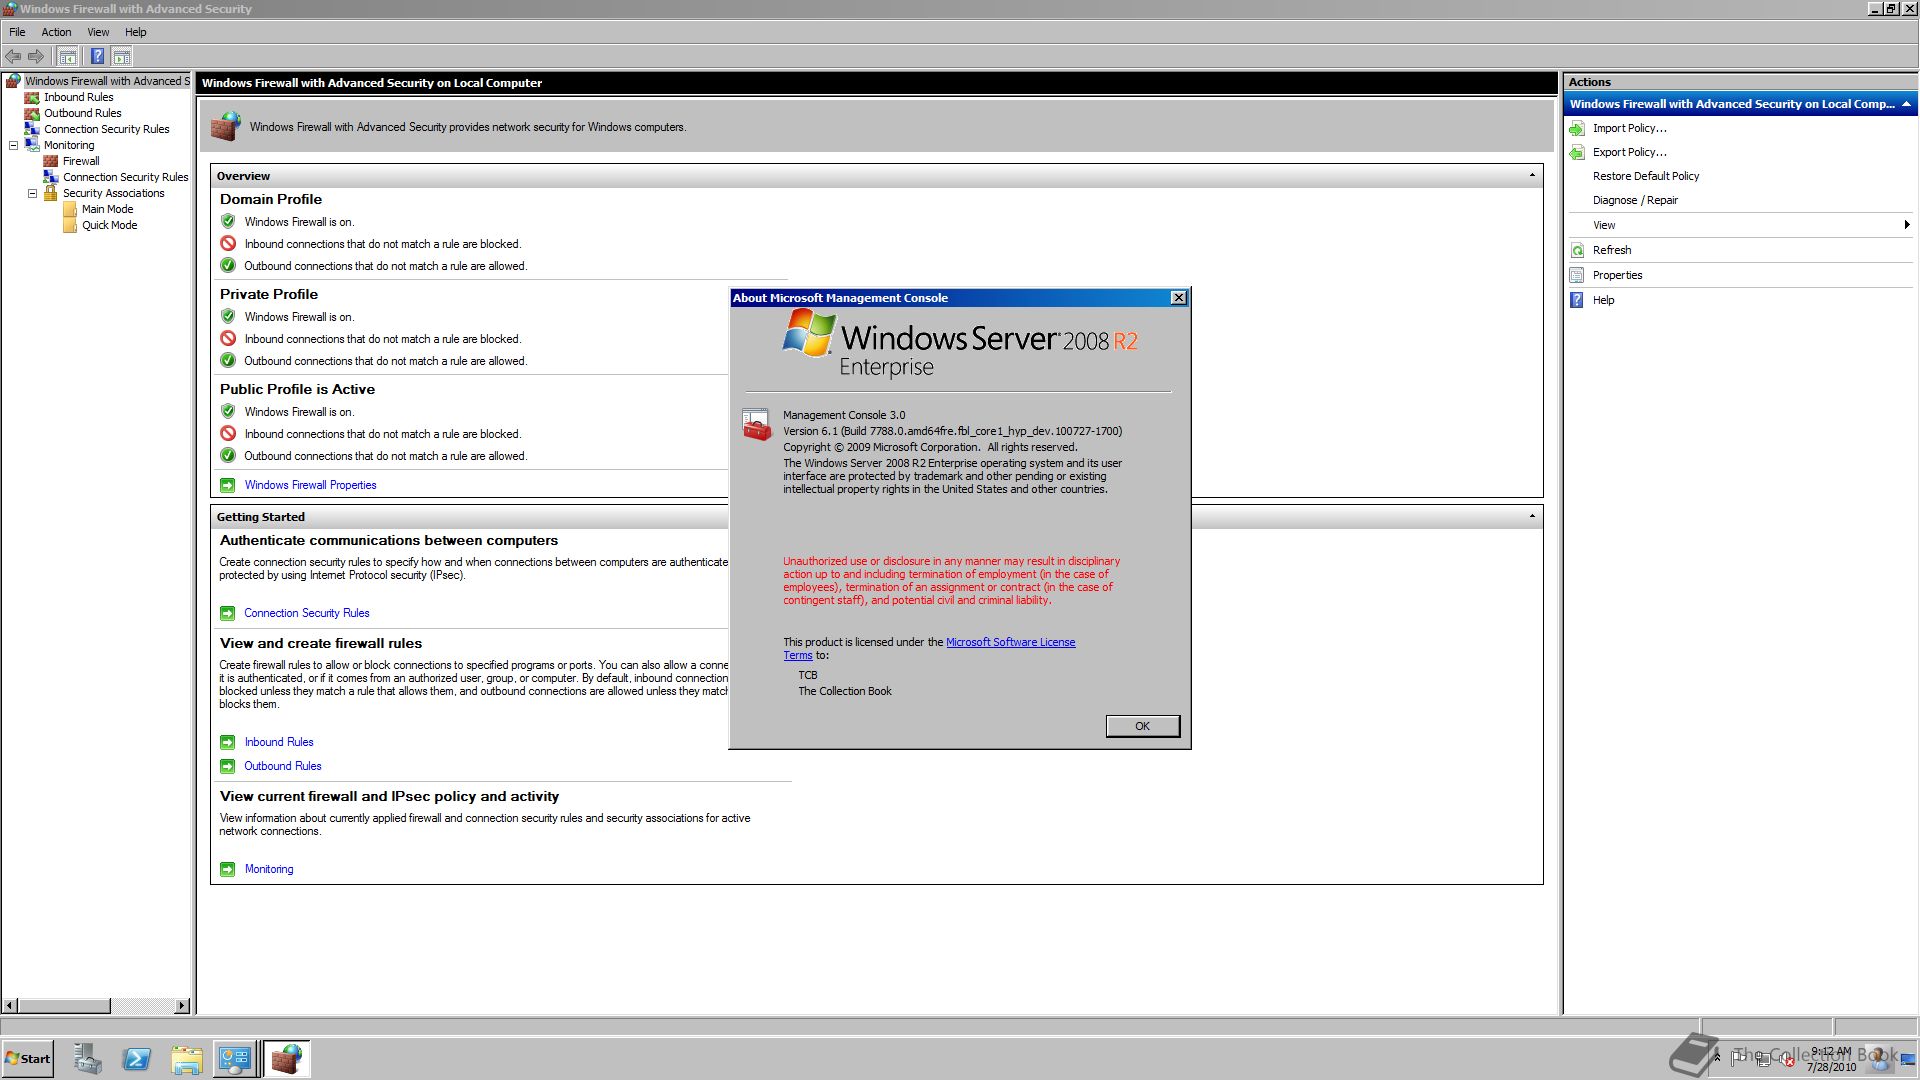This screenshot has width=1920, height=1080.
Task: Click the Forward arrow toolbar icon
Action: pyautogui.click(x=36, y=56)
